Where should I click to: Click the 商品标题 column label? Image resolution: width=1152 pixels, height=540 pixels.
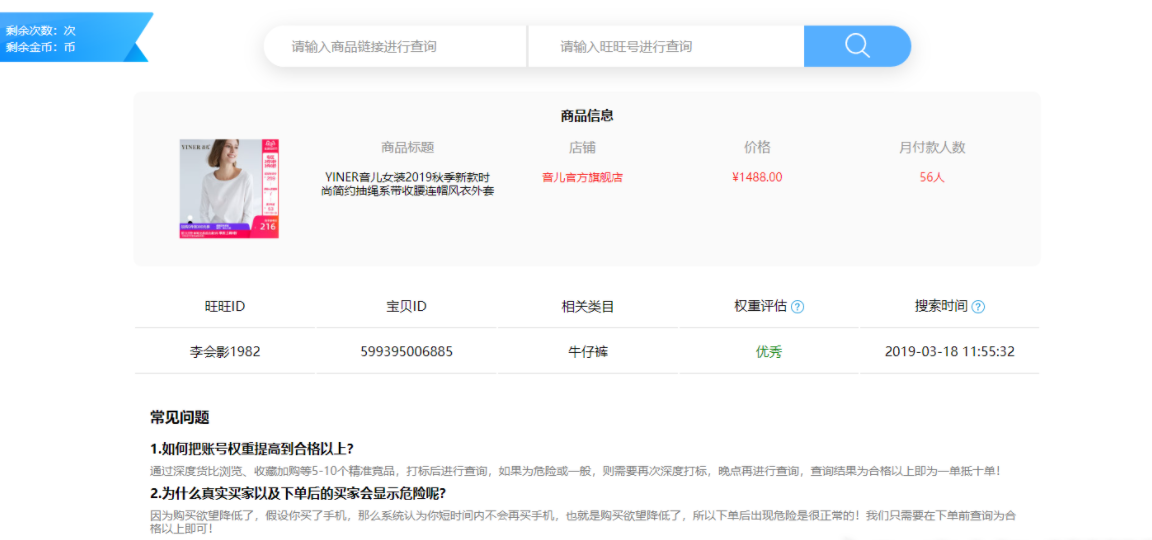(x=408, y=147)
